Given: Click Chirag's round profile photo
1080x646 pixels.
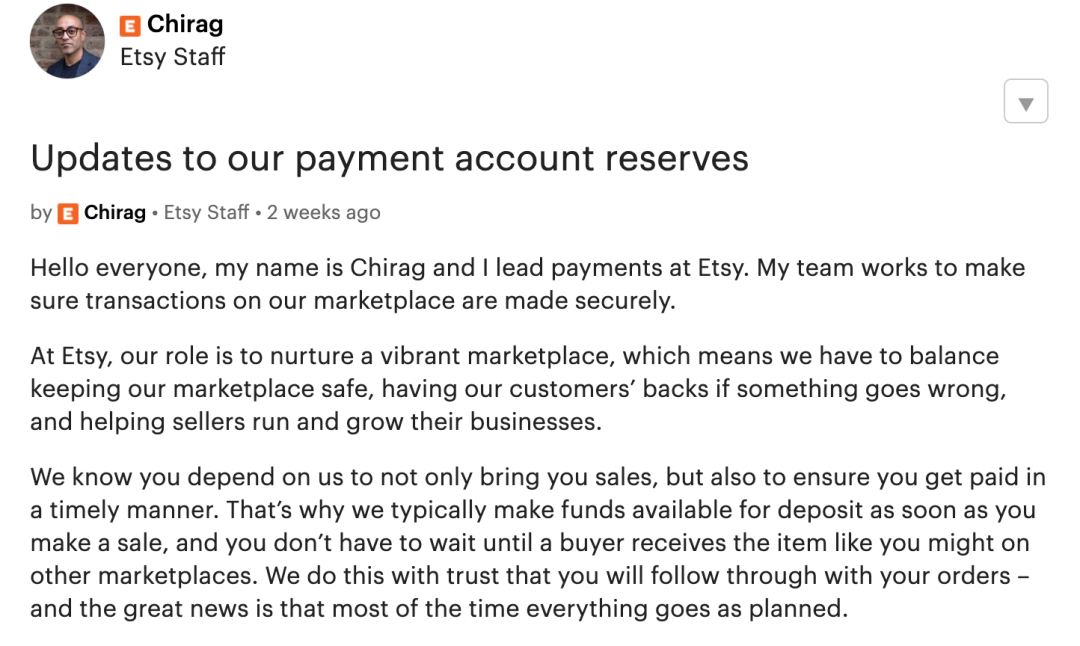Looking at the screenshot, I should [68, 41].
